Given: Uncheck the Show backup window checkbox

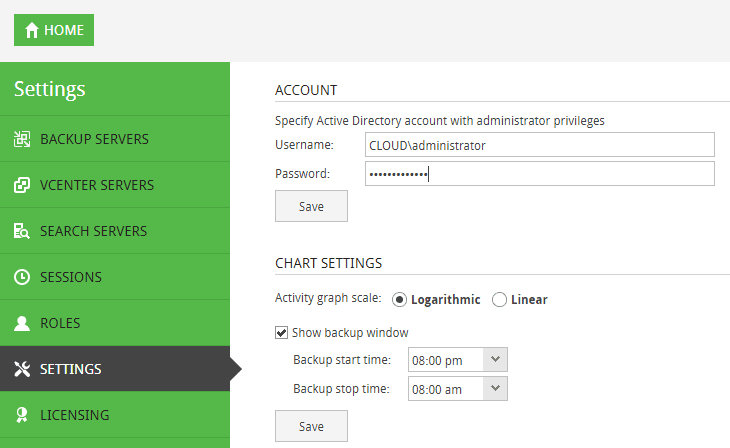Looking at the screenshot, I should coord(281,332).
